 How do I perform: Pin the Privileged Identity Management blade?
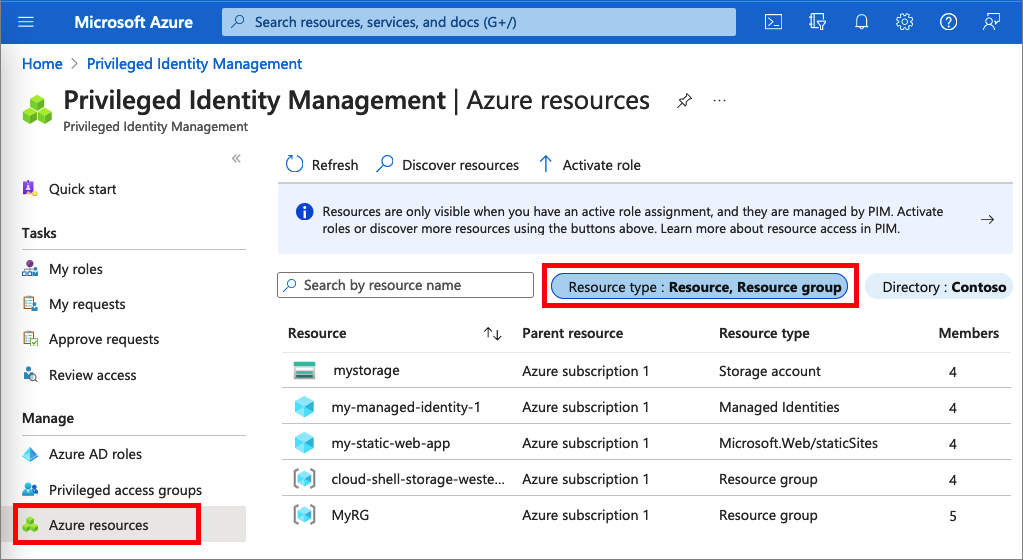[x=684, y=101]
